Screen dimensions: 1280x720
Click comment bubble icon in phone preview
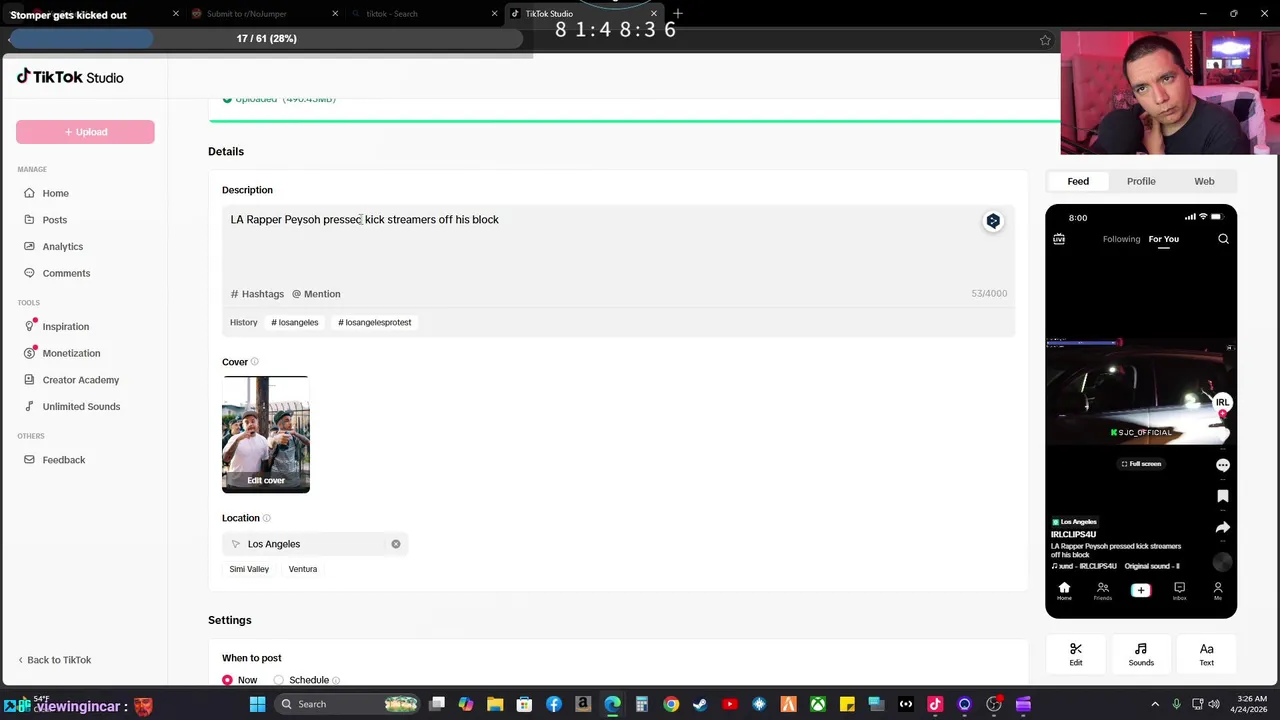[1222, 465]
